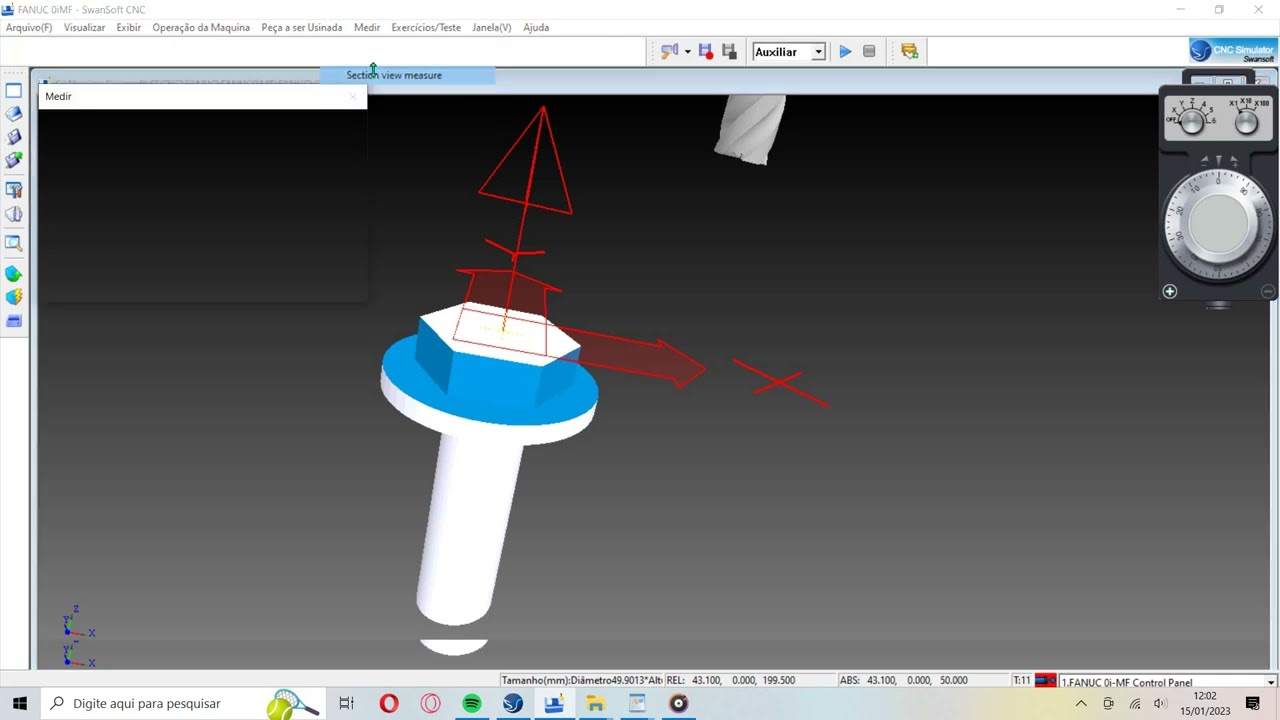Click the blue workpiece with green arrow icon
The width and height of the screenshot is (1280, 720).
click(x=14, y=274)
